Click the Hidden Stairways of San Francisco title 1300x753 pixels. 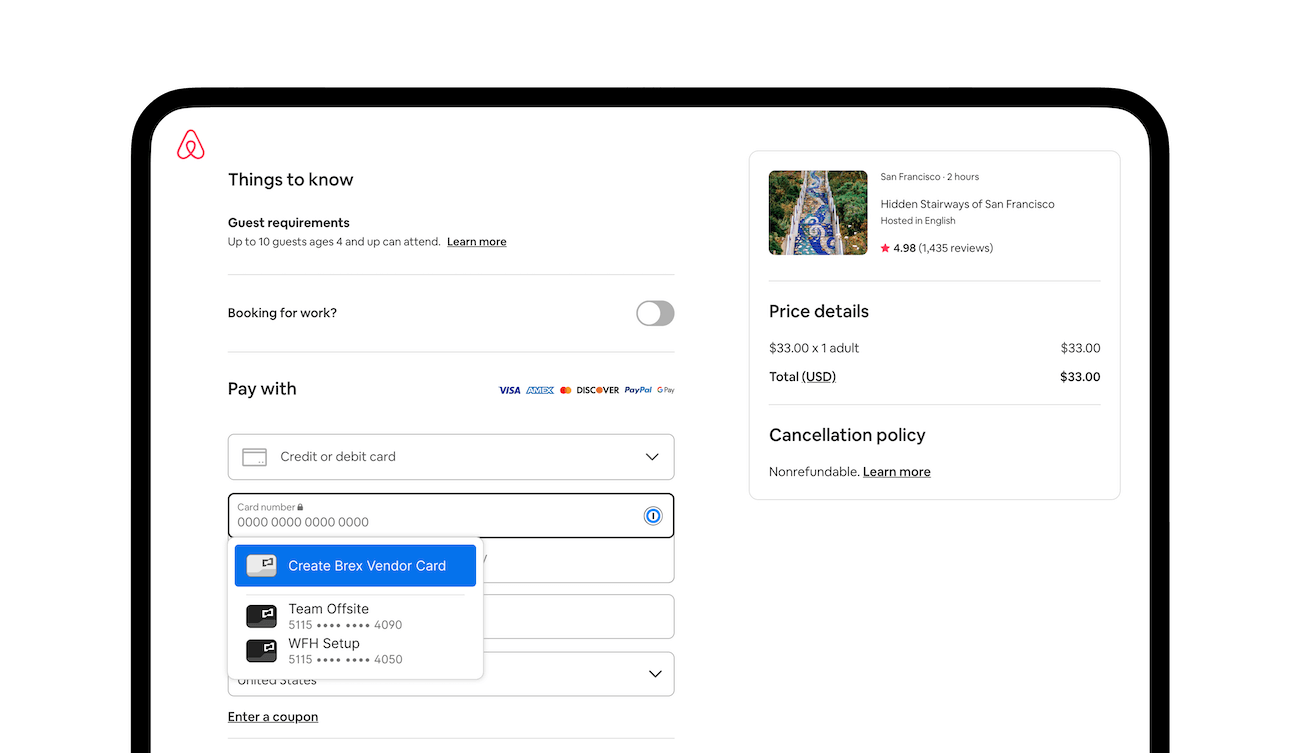pyautogui.click(x=968, y=204)
